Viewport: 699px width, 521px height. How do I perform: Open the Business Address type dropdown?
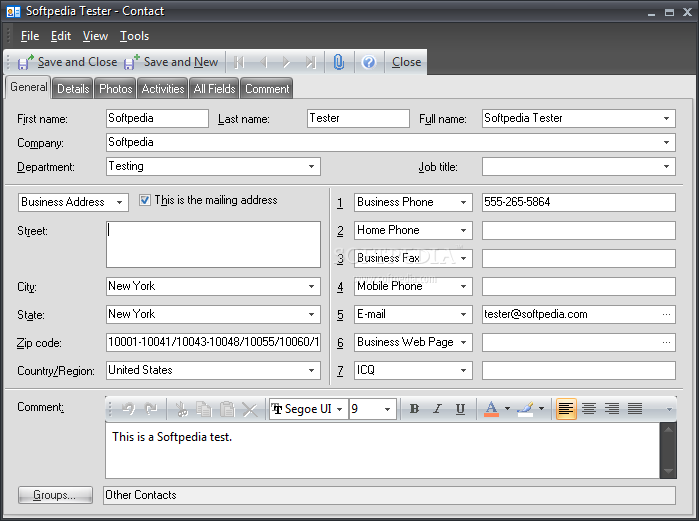click(119, 202)
